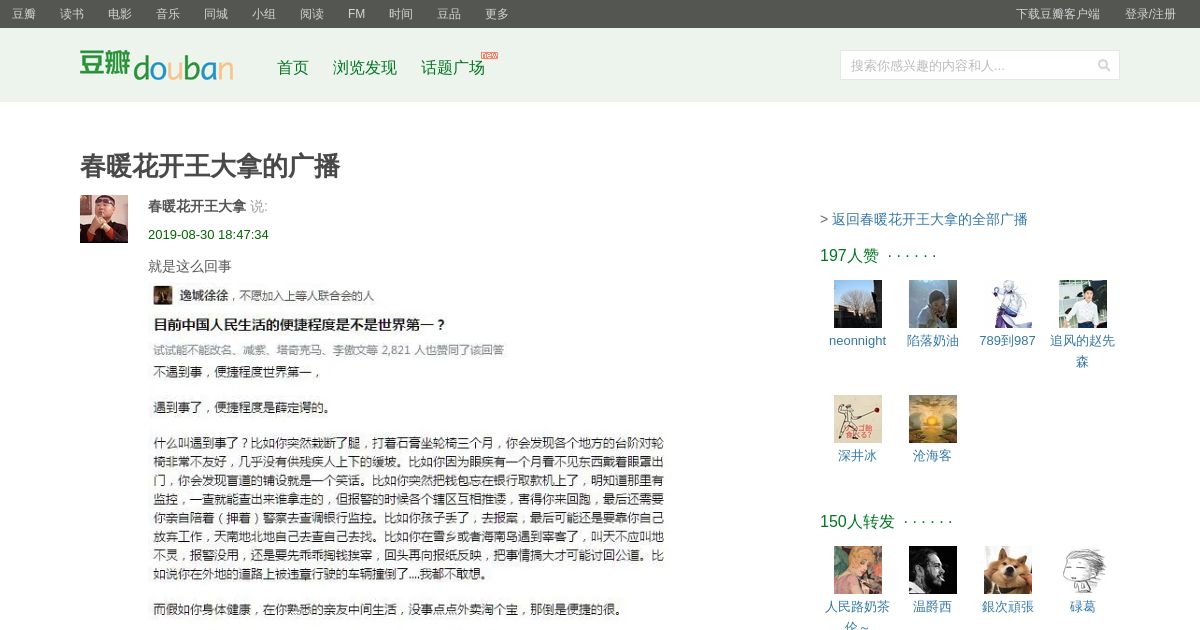
Task: Click the 沧海客 username link
Action: tap(933, 455)
